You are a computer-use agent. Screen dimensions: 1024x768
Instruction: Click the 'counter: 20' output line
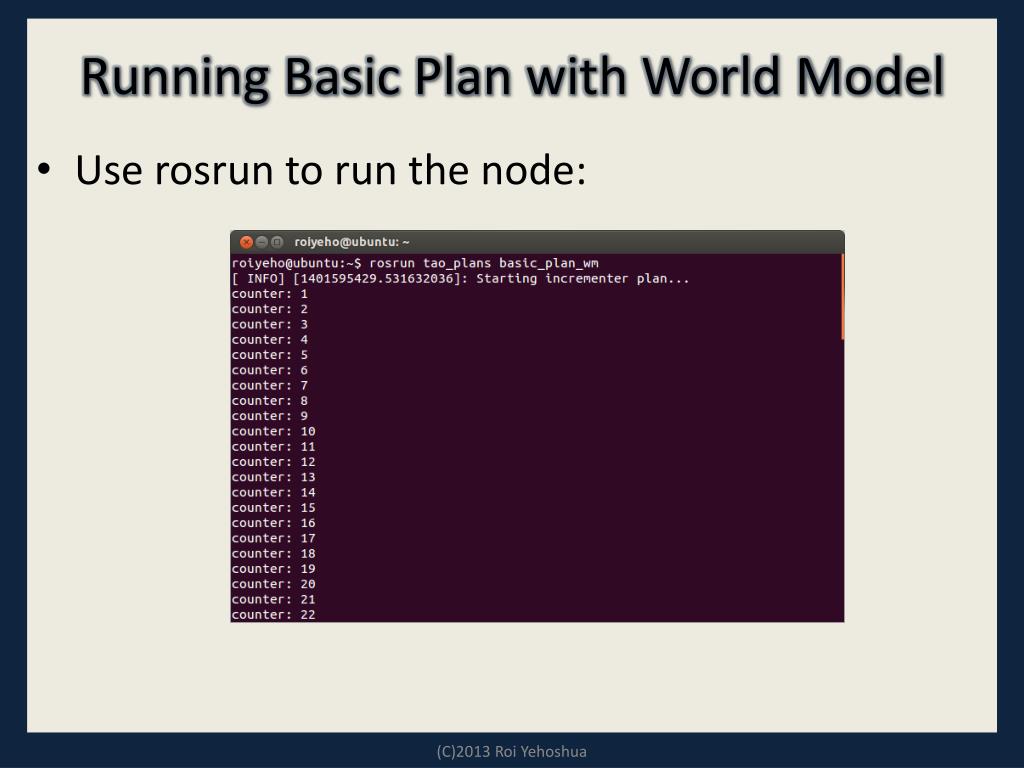274,584
